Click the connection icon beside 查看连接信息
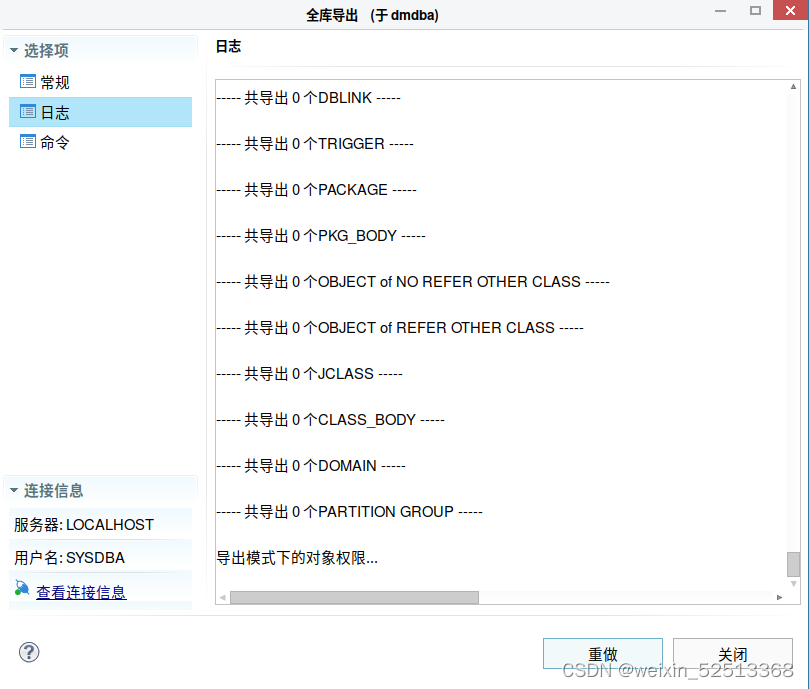 20,590
